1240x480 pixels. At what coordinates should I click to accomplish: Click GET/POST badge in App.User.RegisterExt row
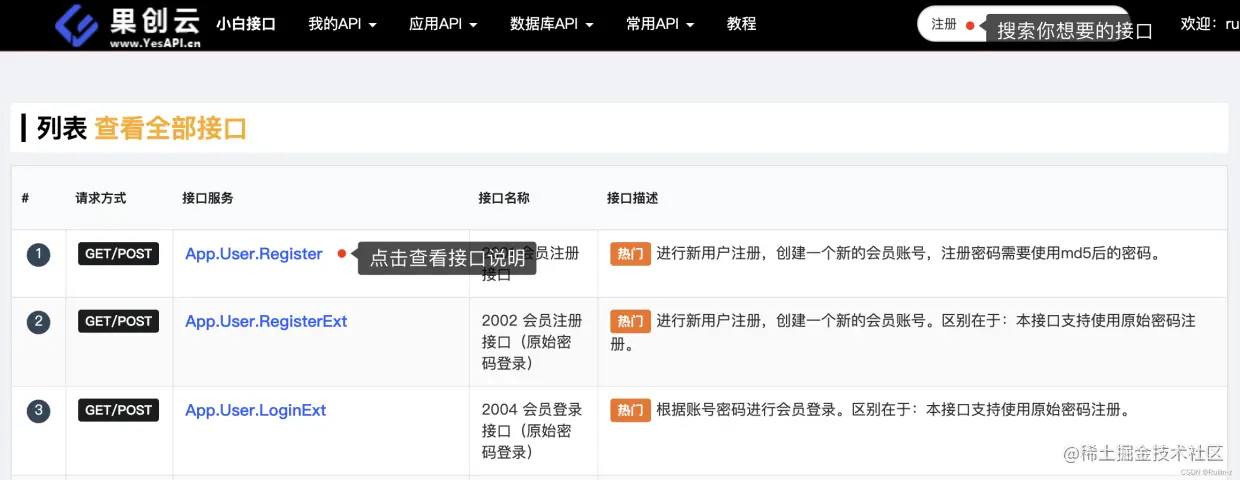pyautogui.click(x=118, y=321)
